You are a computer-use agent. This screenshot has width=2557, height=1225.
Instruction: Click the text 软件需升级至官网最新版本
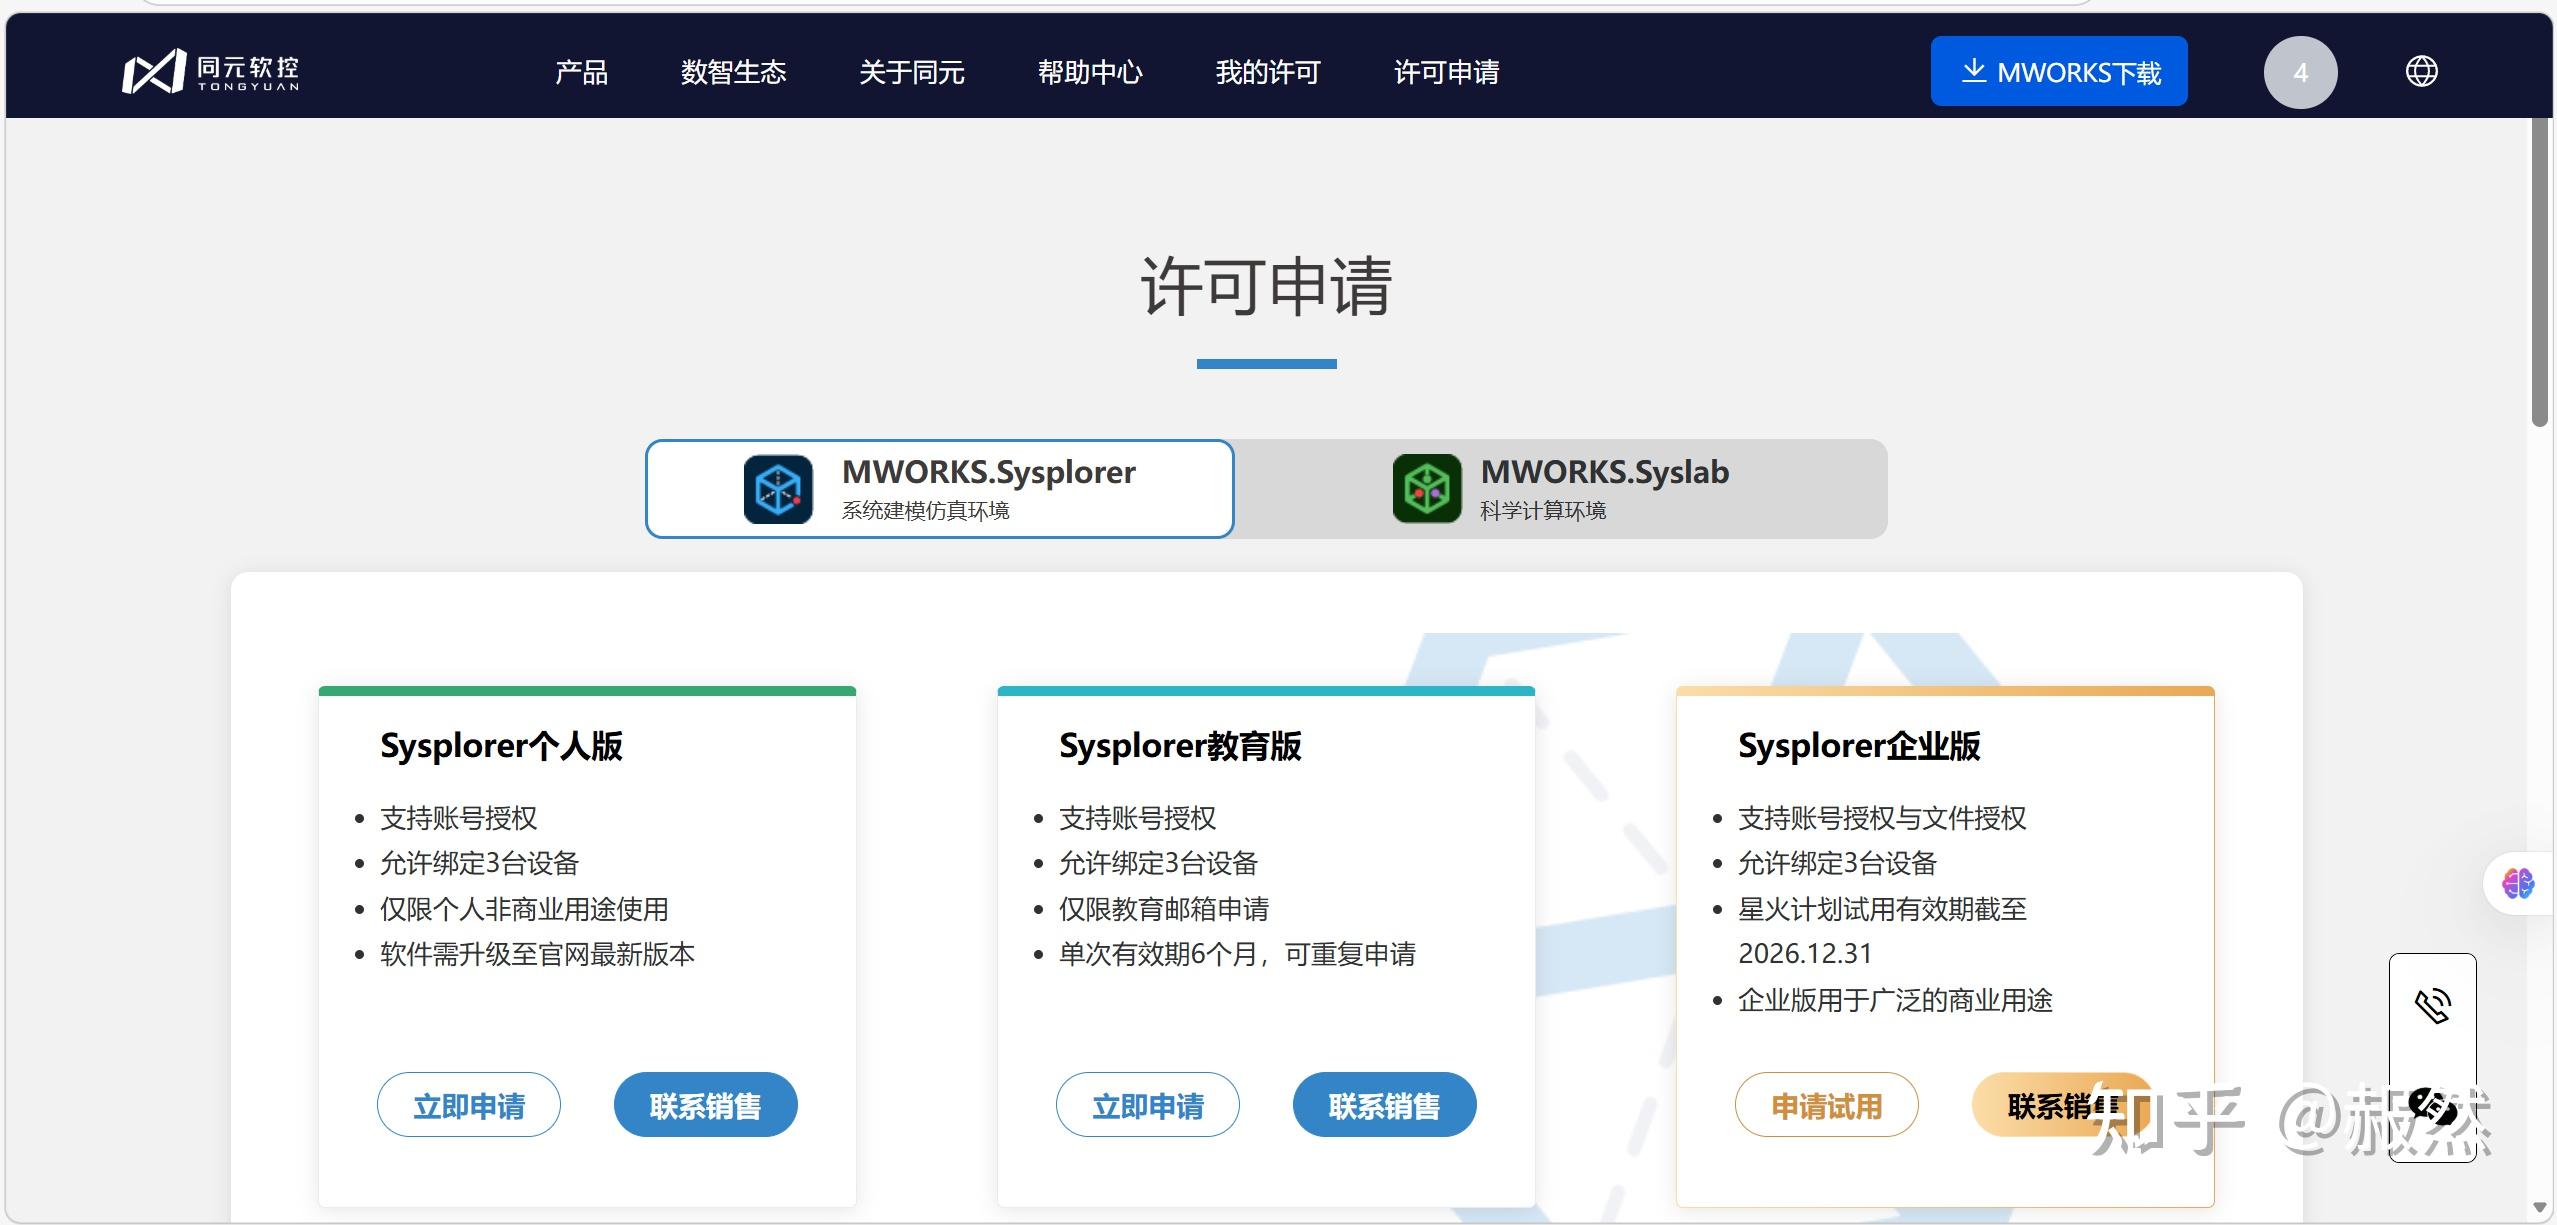[x=537, y=954]
